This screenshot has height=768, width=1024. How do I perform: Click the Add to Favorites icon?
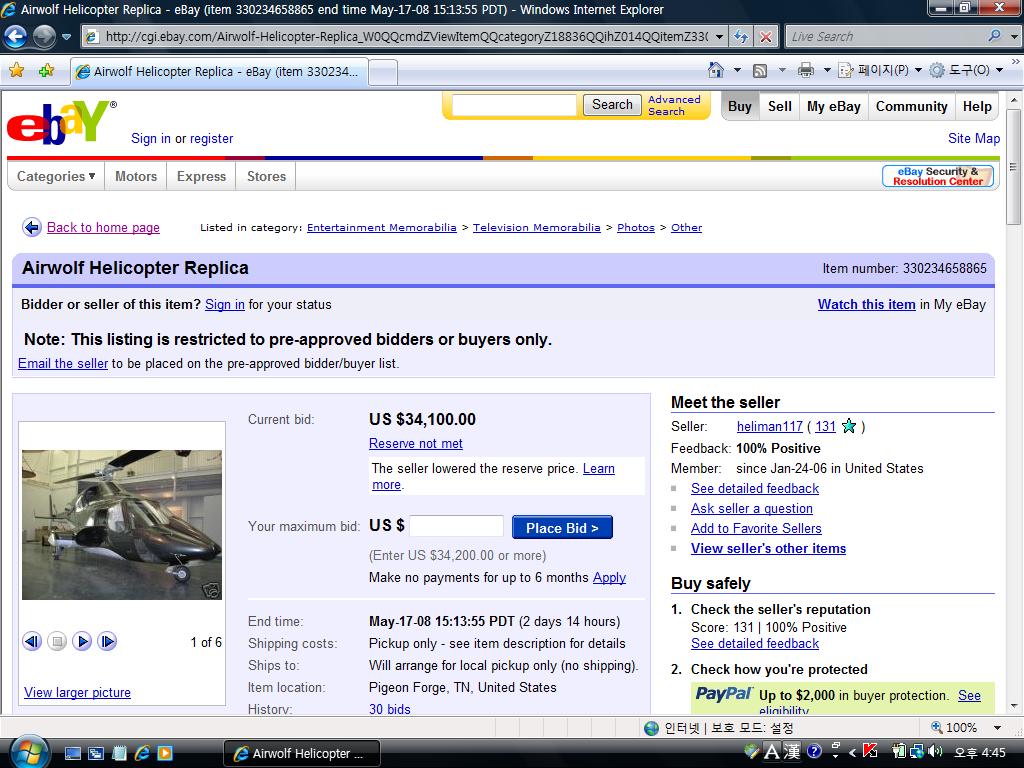46,71
